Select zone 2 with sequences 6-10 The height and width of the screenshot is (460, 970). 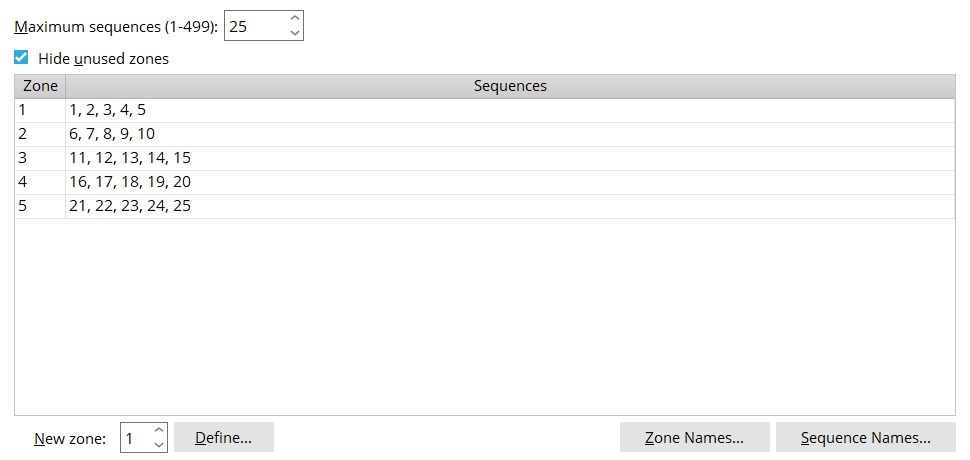[485, 134]
